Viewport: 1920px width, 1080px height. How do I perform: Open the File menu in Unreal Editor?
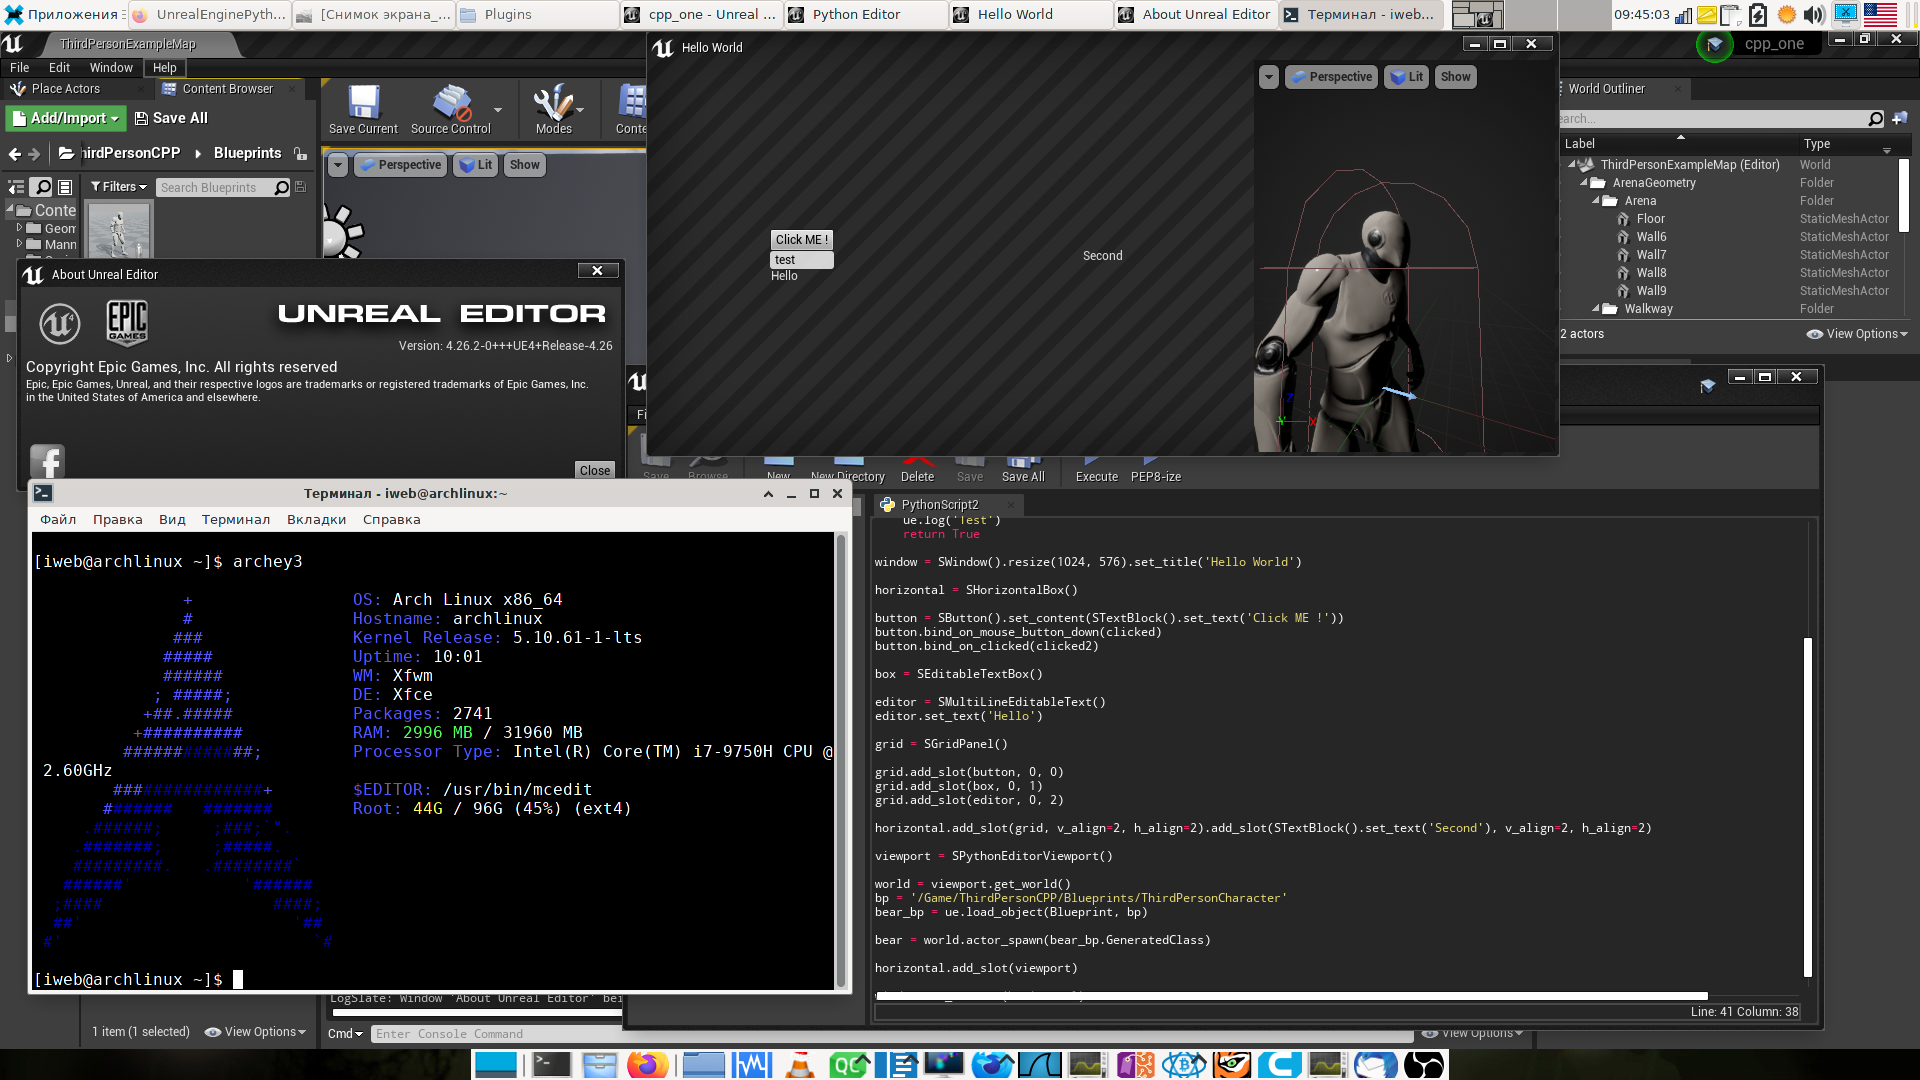[19, 68]
